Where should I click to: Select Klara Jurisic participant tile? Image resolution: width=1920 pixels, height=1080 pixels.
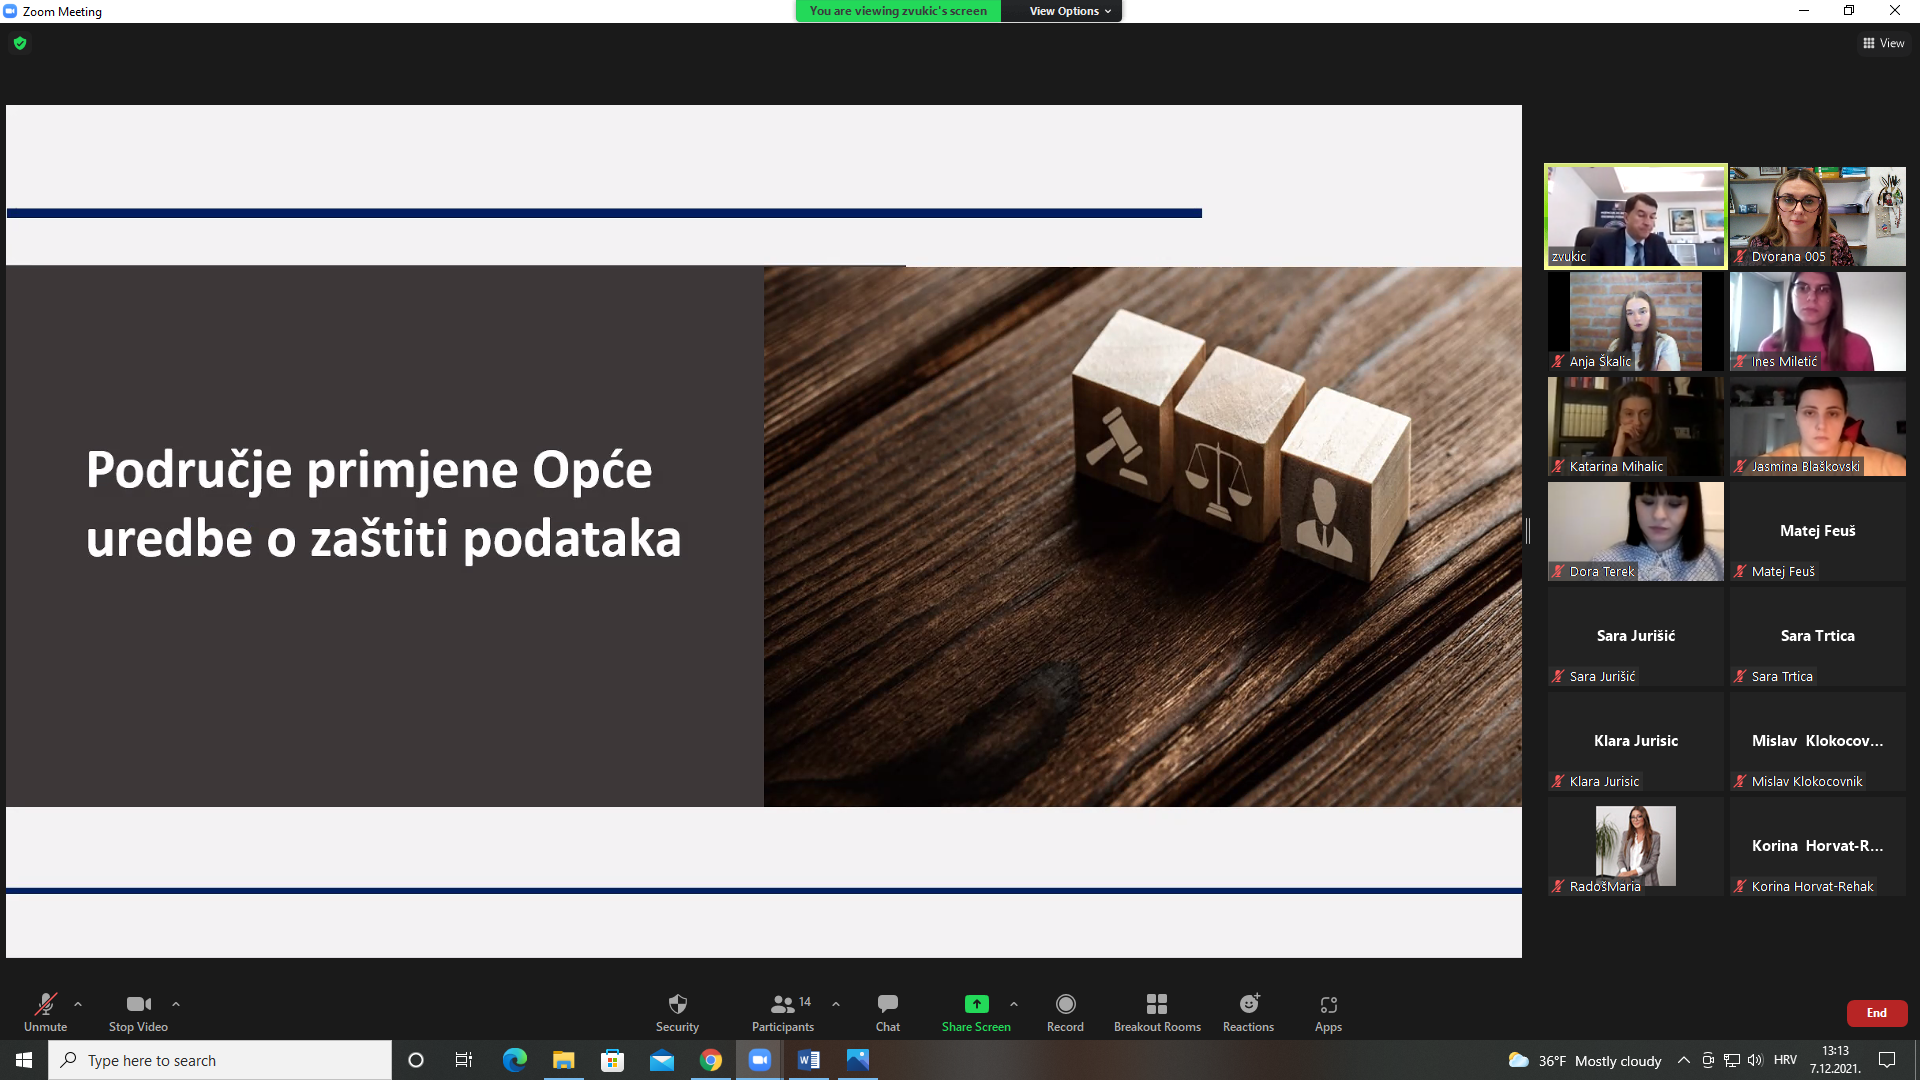click(1636, 741)
